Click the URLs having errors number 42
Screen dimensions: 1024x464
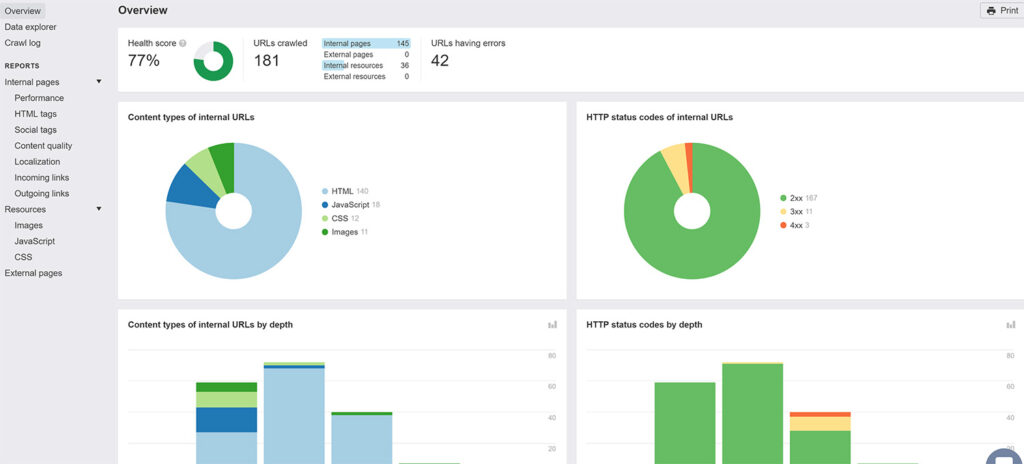[440, 61]
